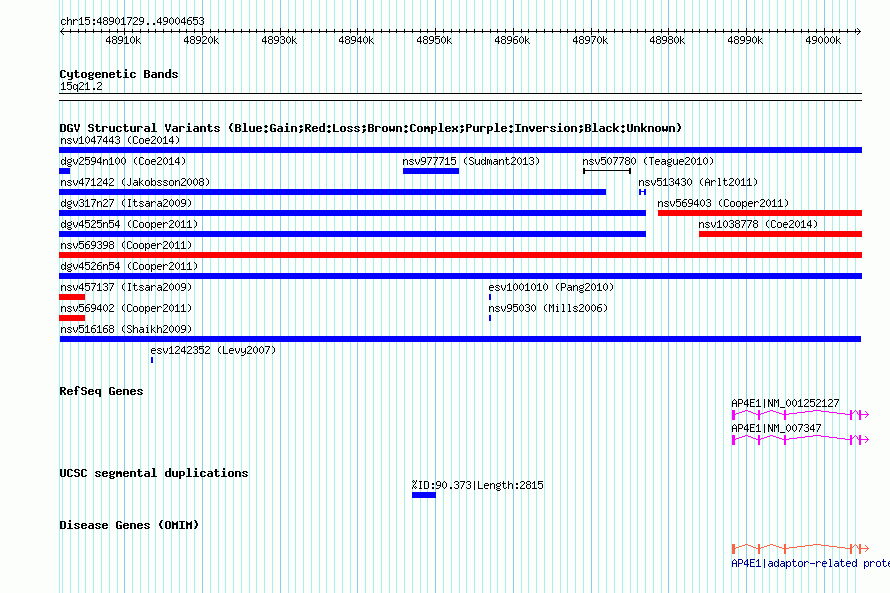Open esv1001010 (Pang2010) variant label

(x=551, y=287)
